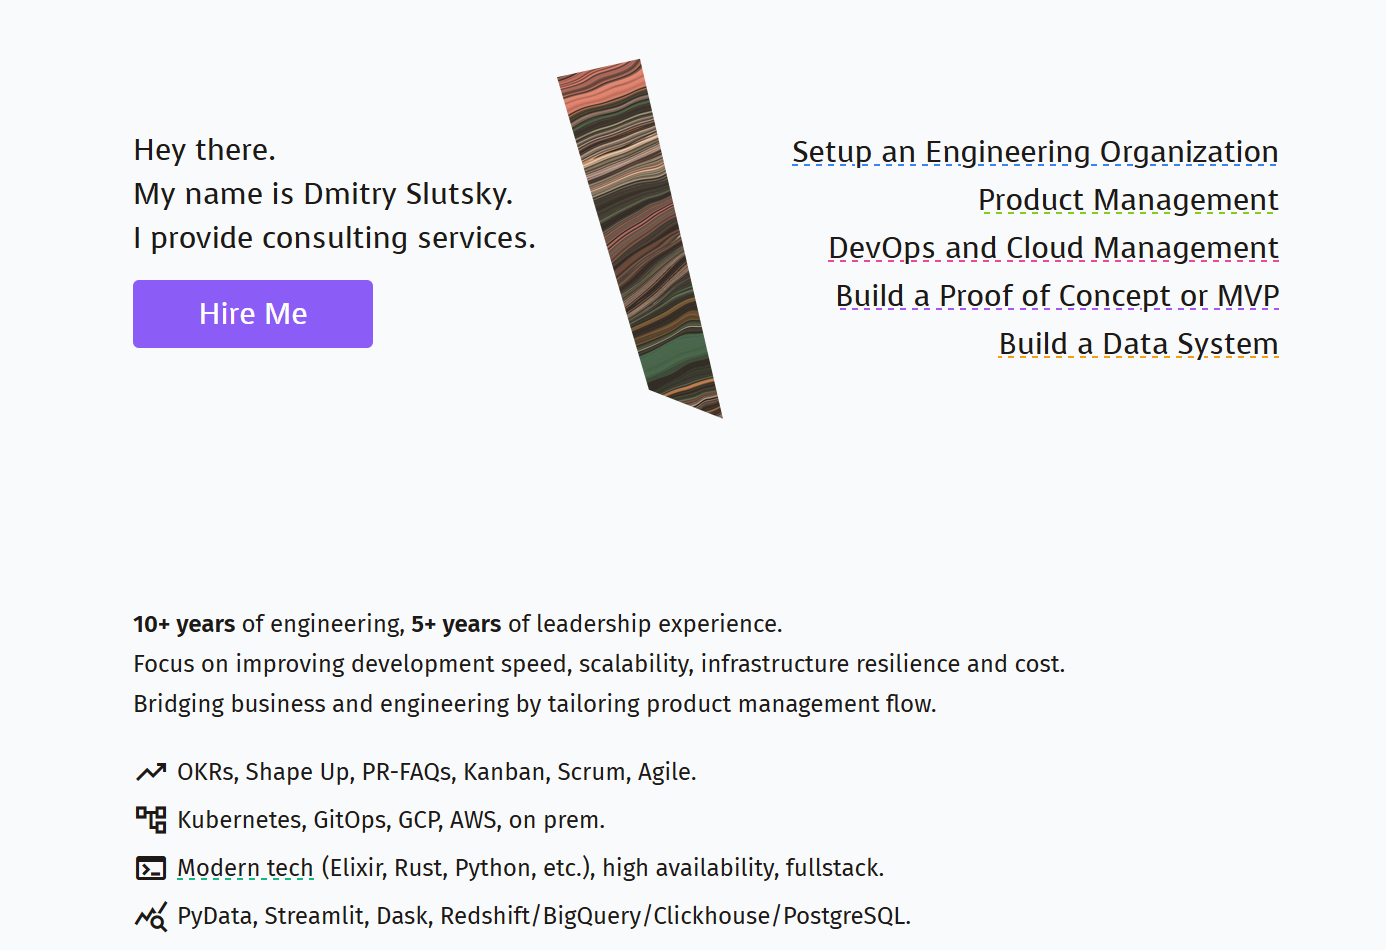
Task: Click the "Focus on improving development speed" sentence
Action: click(599, 664)
